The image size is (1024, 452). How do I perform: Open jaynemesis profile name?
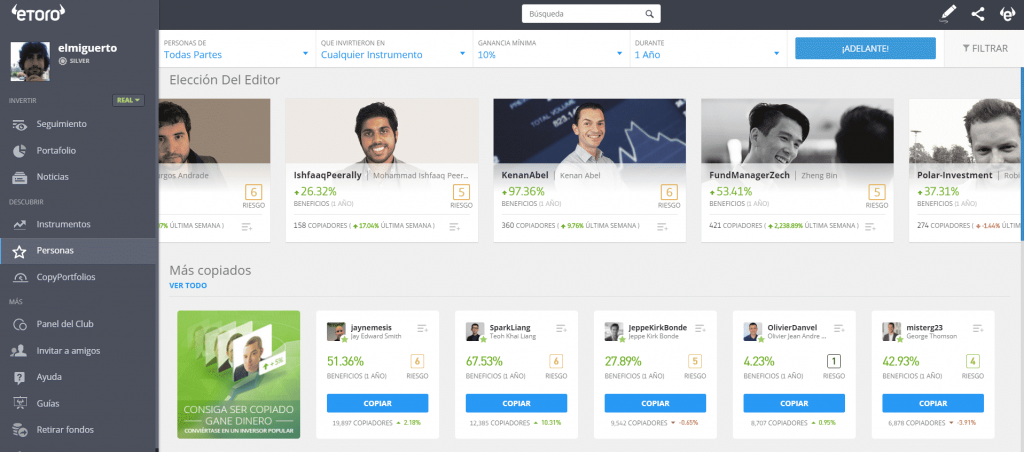370,327
